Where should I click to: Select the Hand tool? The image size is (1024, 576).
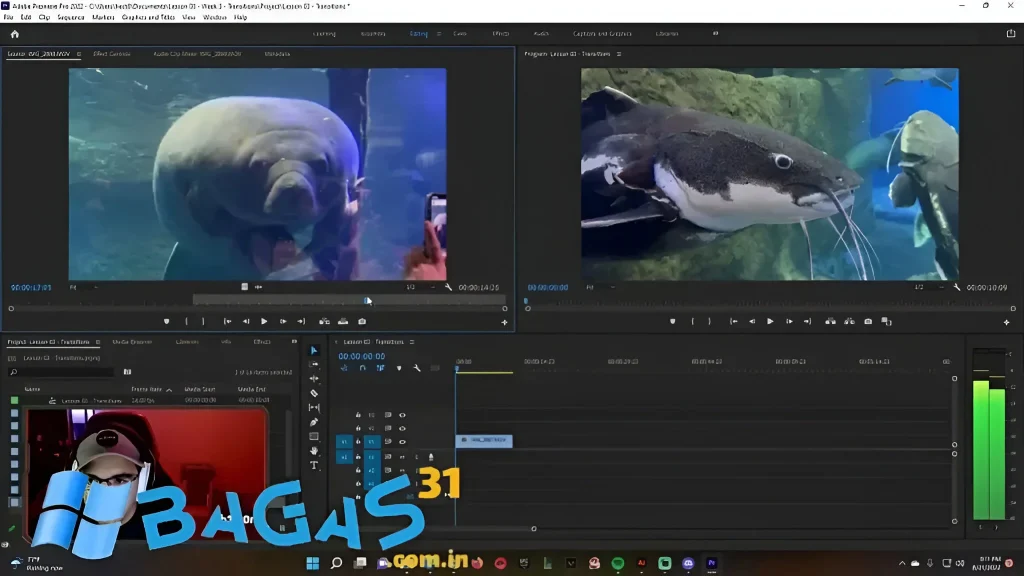tap(314, 451)
